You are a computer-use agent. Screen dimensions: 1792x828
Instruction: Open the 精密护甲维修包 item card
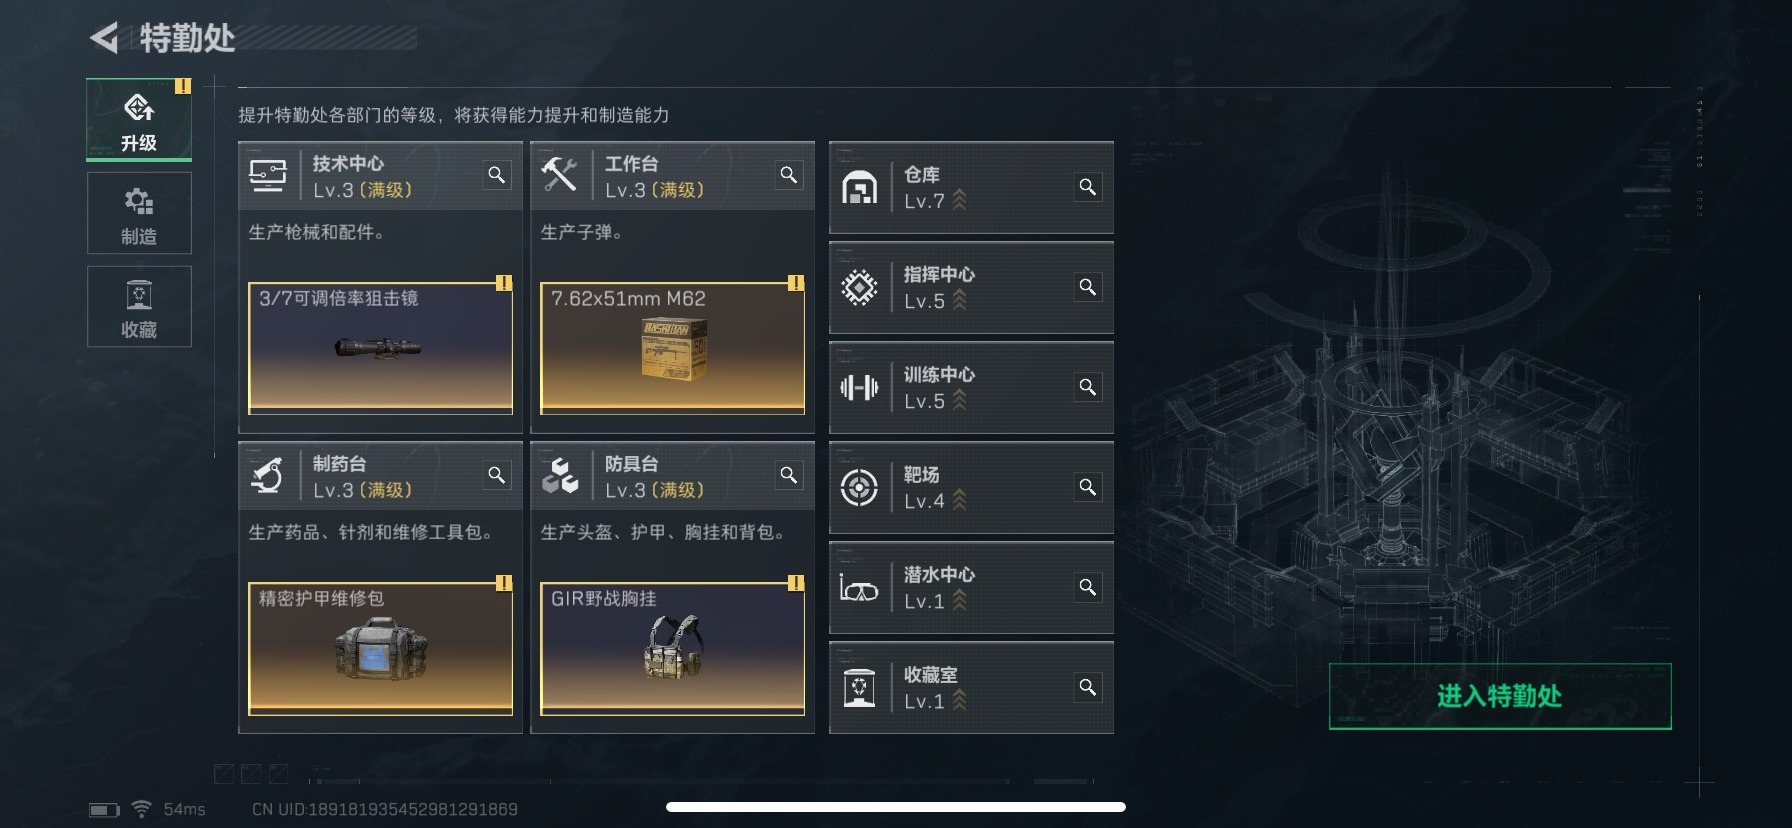[x=380, y=648]
